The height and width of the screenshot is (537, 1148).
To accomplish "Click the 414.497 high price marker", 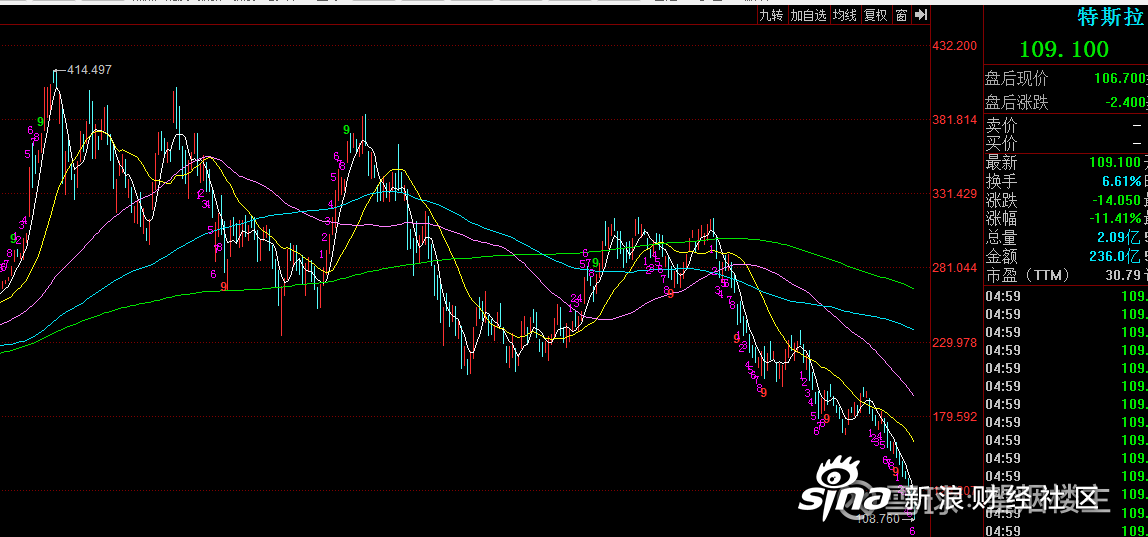I will coord(89,70).
